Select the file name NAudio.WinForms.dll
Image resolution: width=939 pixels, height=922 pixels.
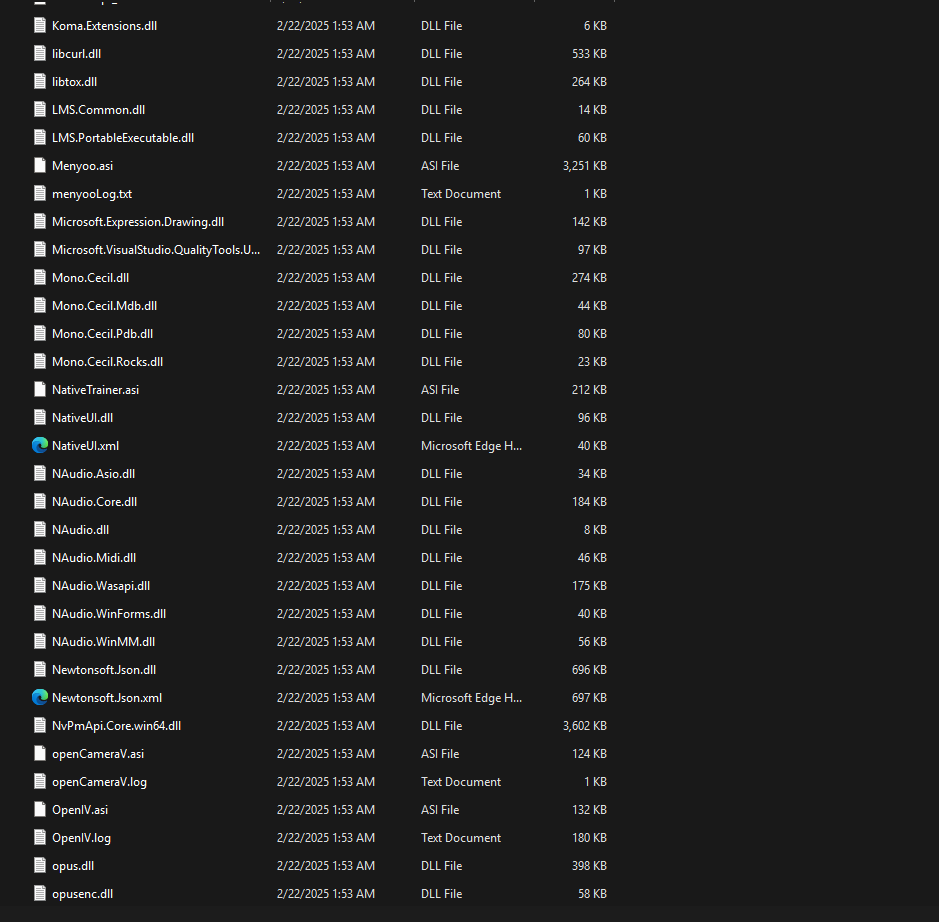point(109,614)
